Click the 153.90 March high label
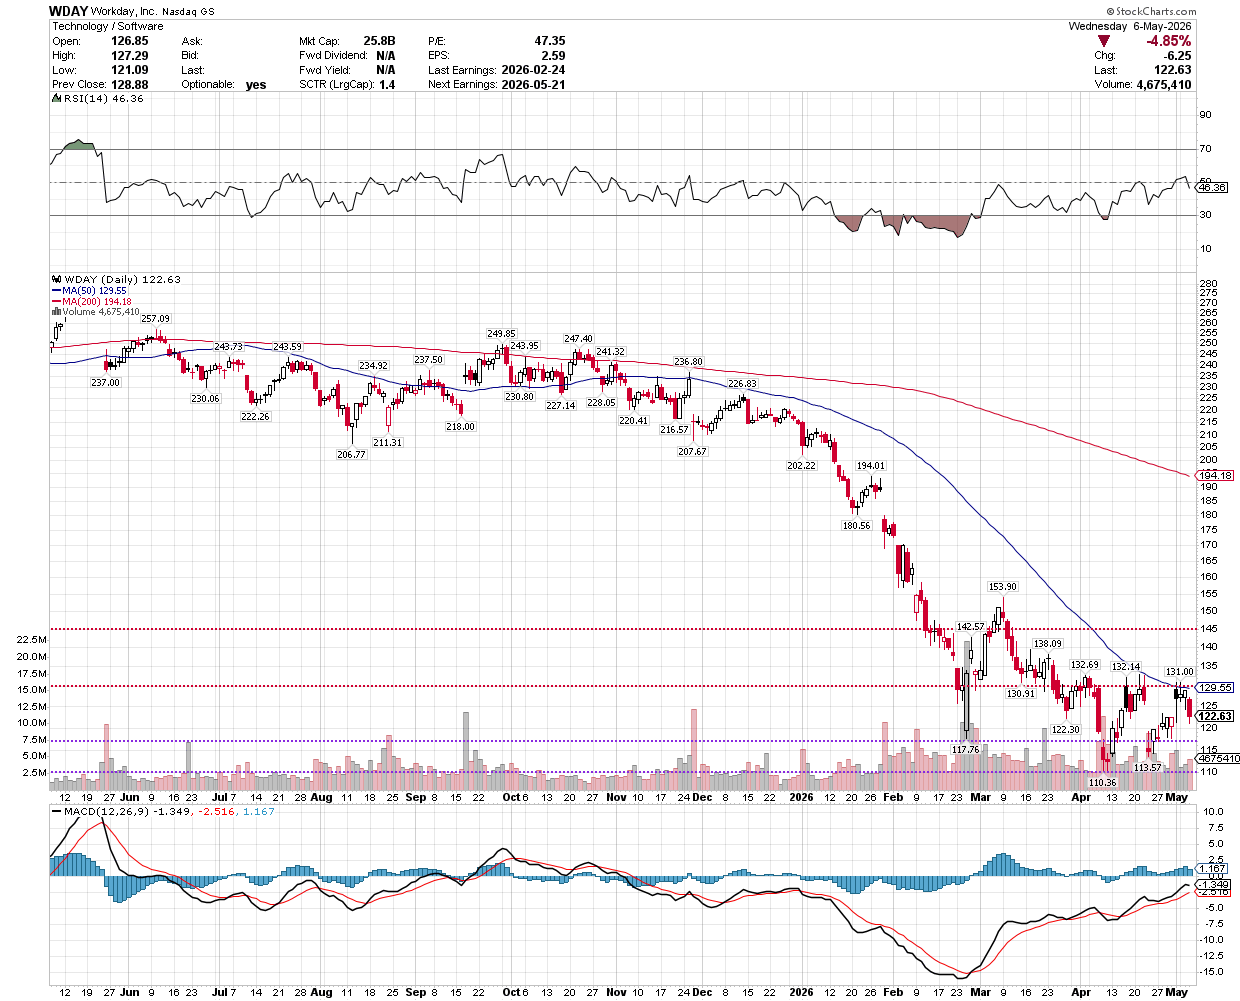 (x=1003, y=587)
